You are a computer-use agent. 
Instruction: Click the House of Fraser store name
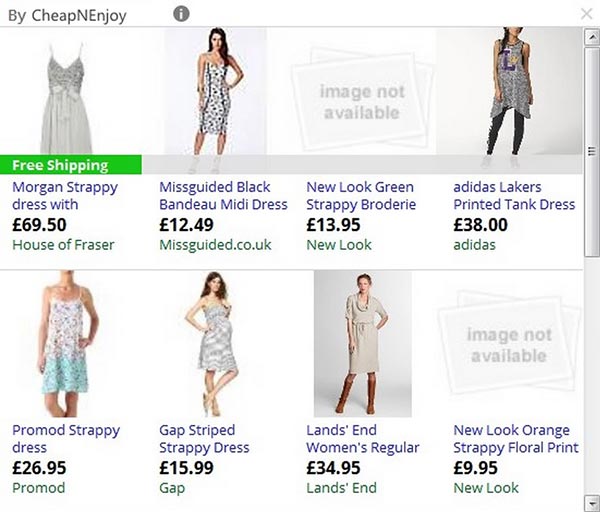coord(63,245)
